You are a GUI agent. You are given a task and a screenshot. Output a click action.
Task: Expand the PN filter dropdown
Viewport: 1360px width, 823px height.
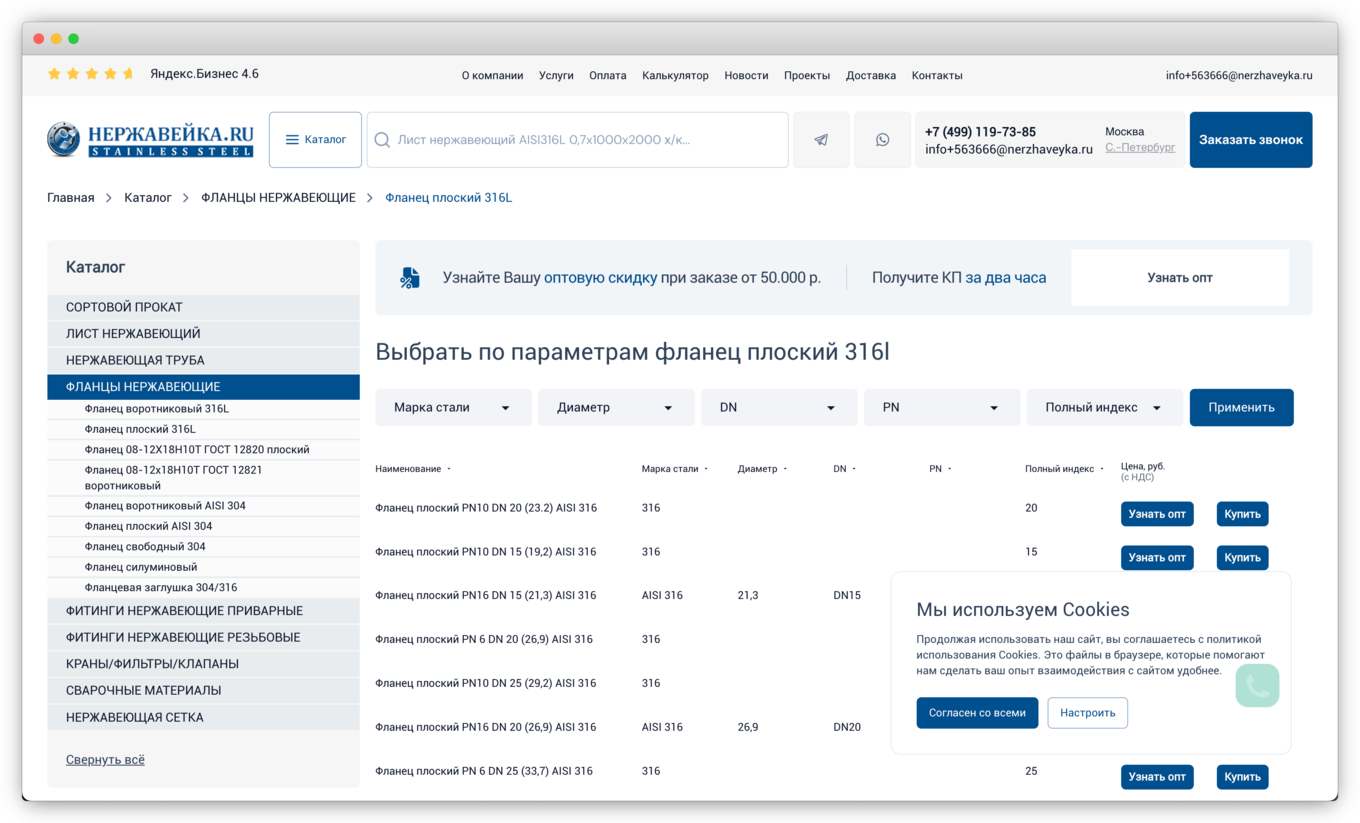(x=941, y=408)
